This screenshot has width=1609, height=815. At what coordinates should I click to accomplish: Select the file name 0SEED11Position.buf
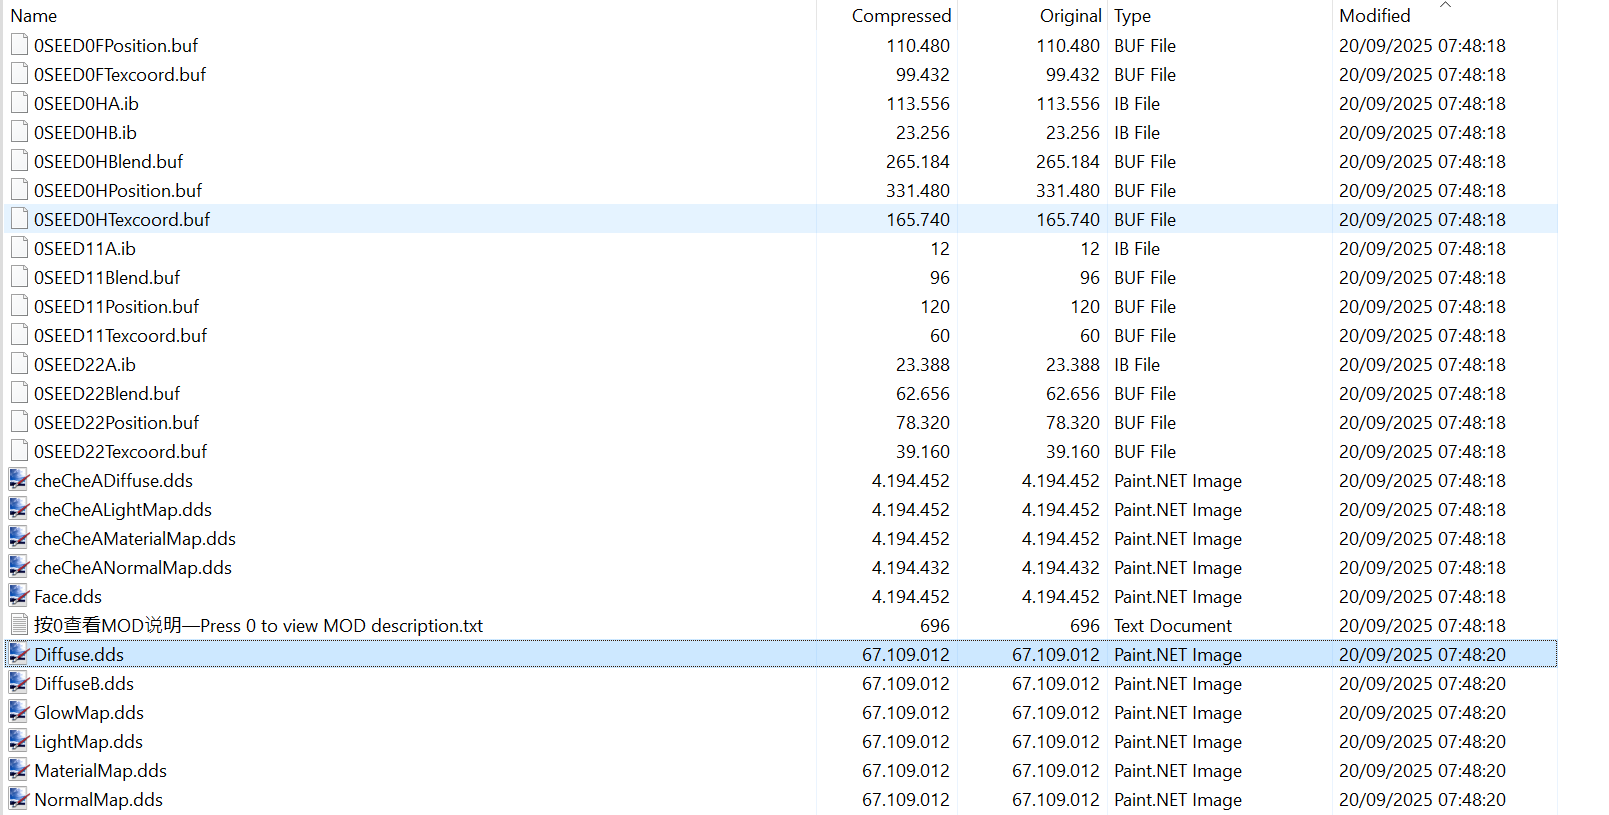coord(116,306)
